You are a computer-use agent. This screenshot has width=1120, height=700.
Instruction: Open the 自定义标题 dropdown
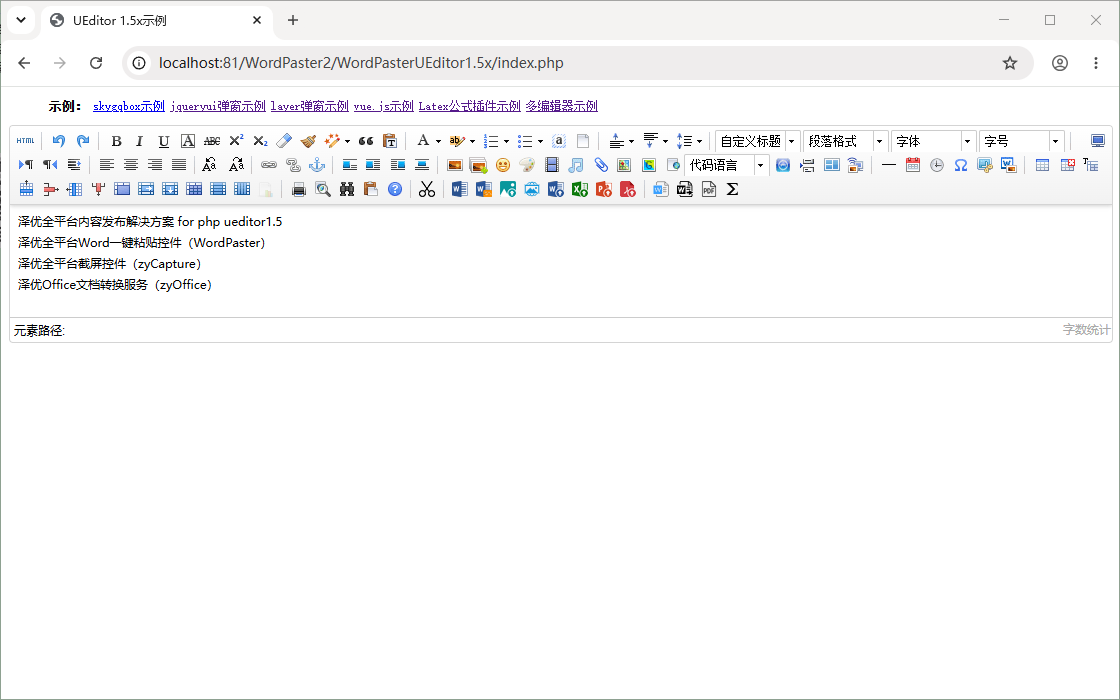click(x=757, y=141)
